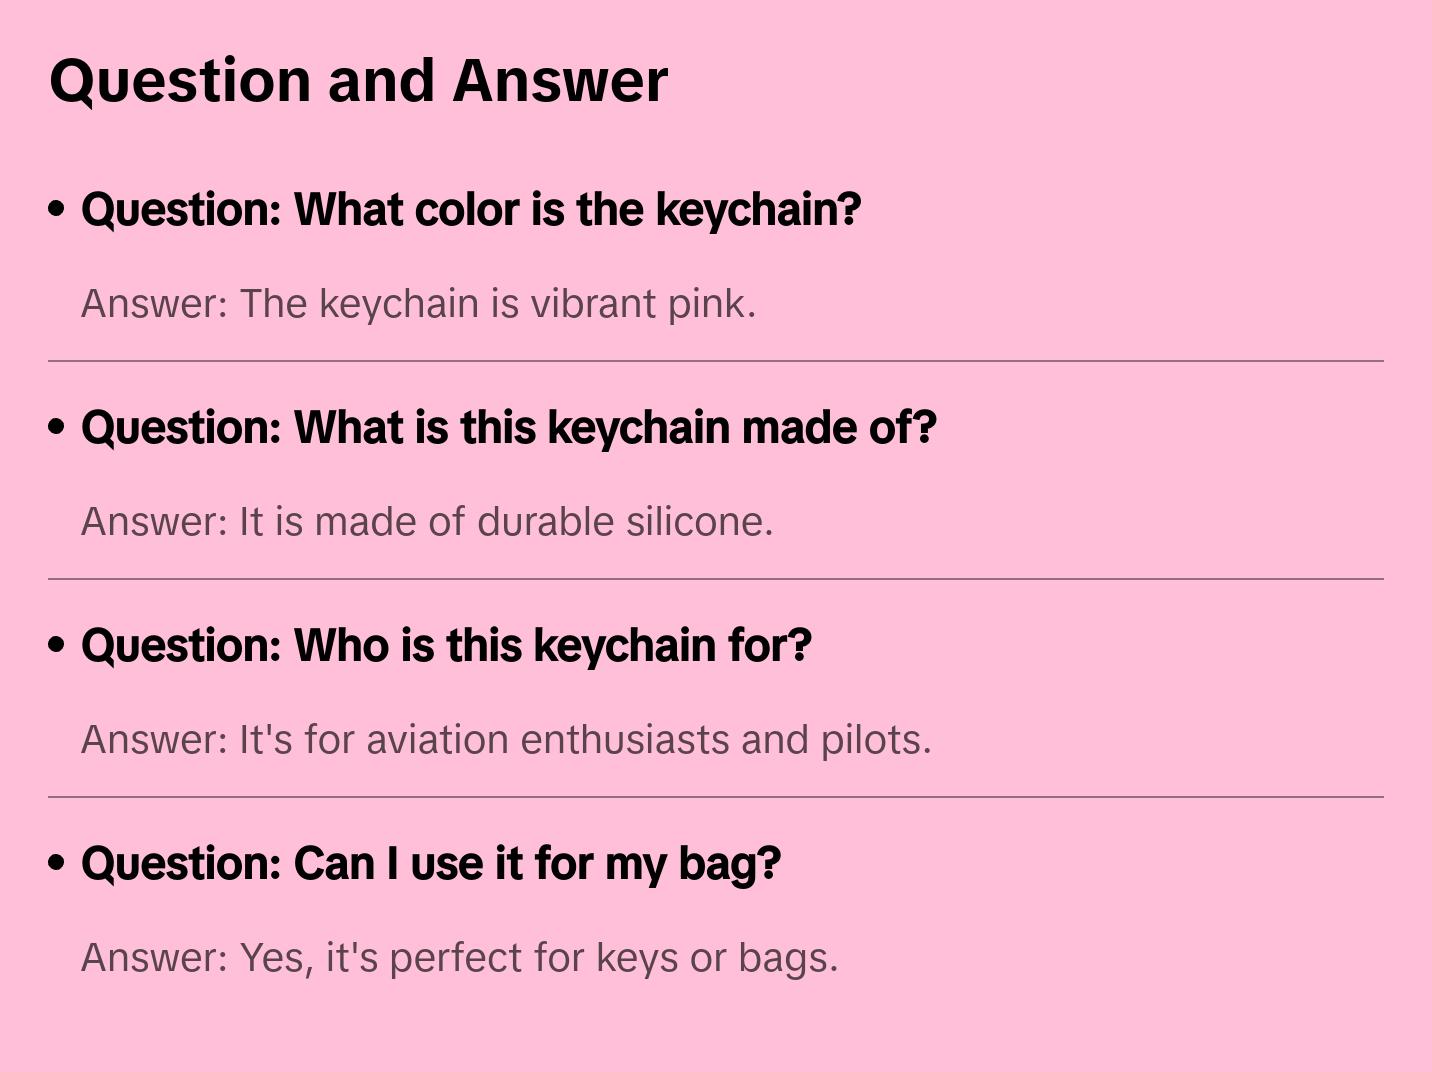Select the "Who is this keychain for?" question
Screen dimensions: 1432x1072
coord(446,646)
